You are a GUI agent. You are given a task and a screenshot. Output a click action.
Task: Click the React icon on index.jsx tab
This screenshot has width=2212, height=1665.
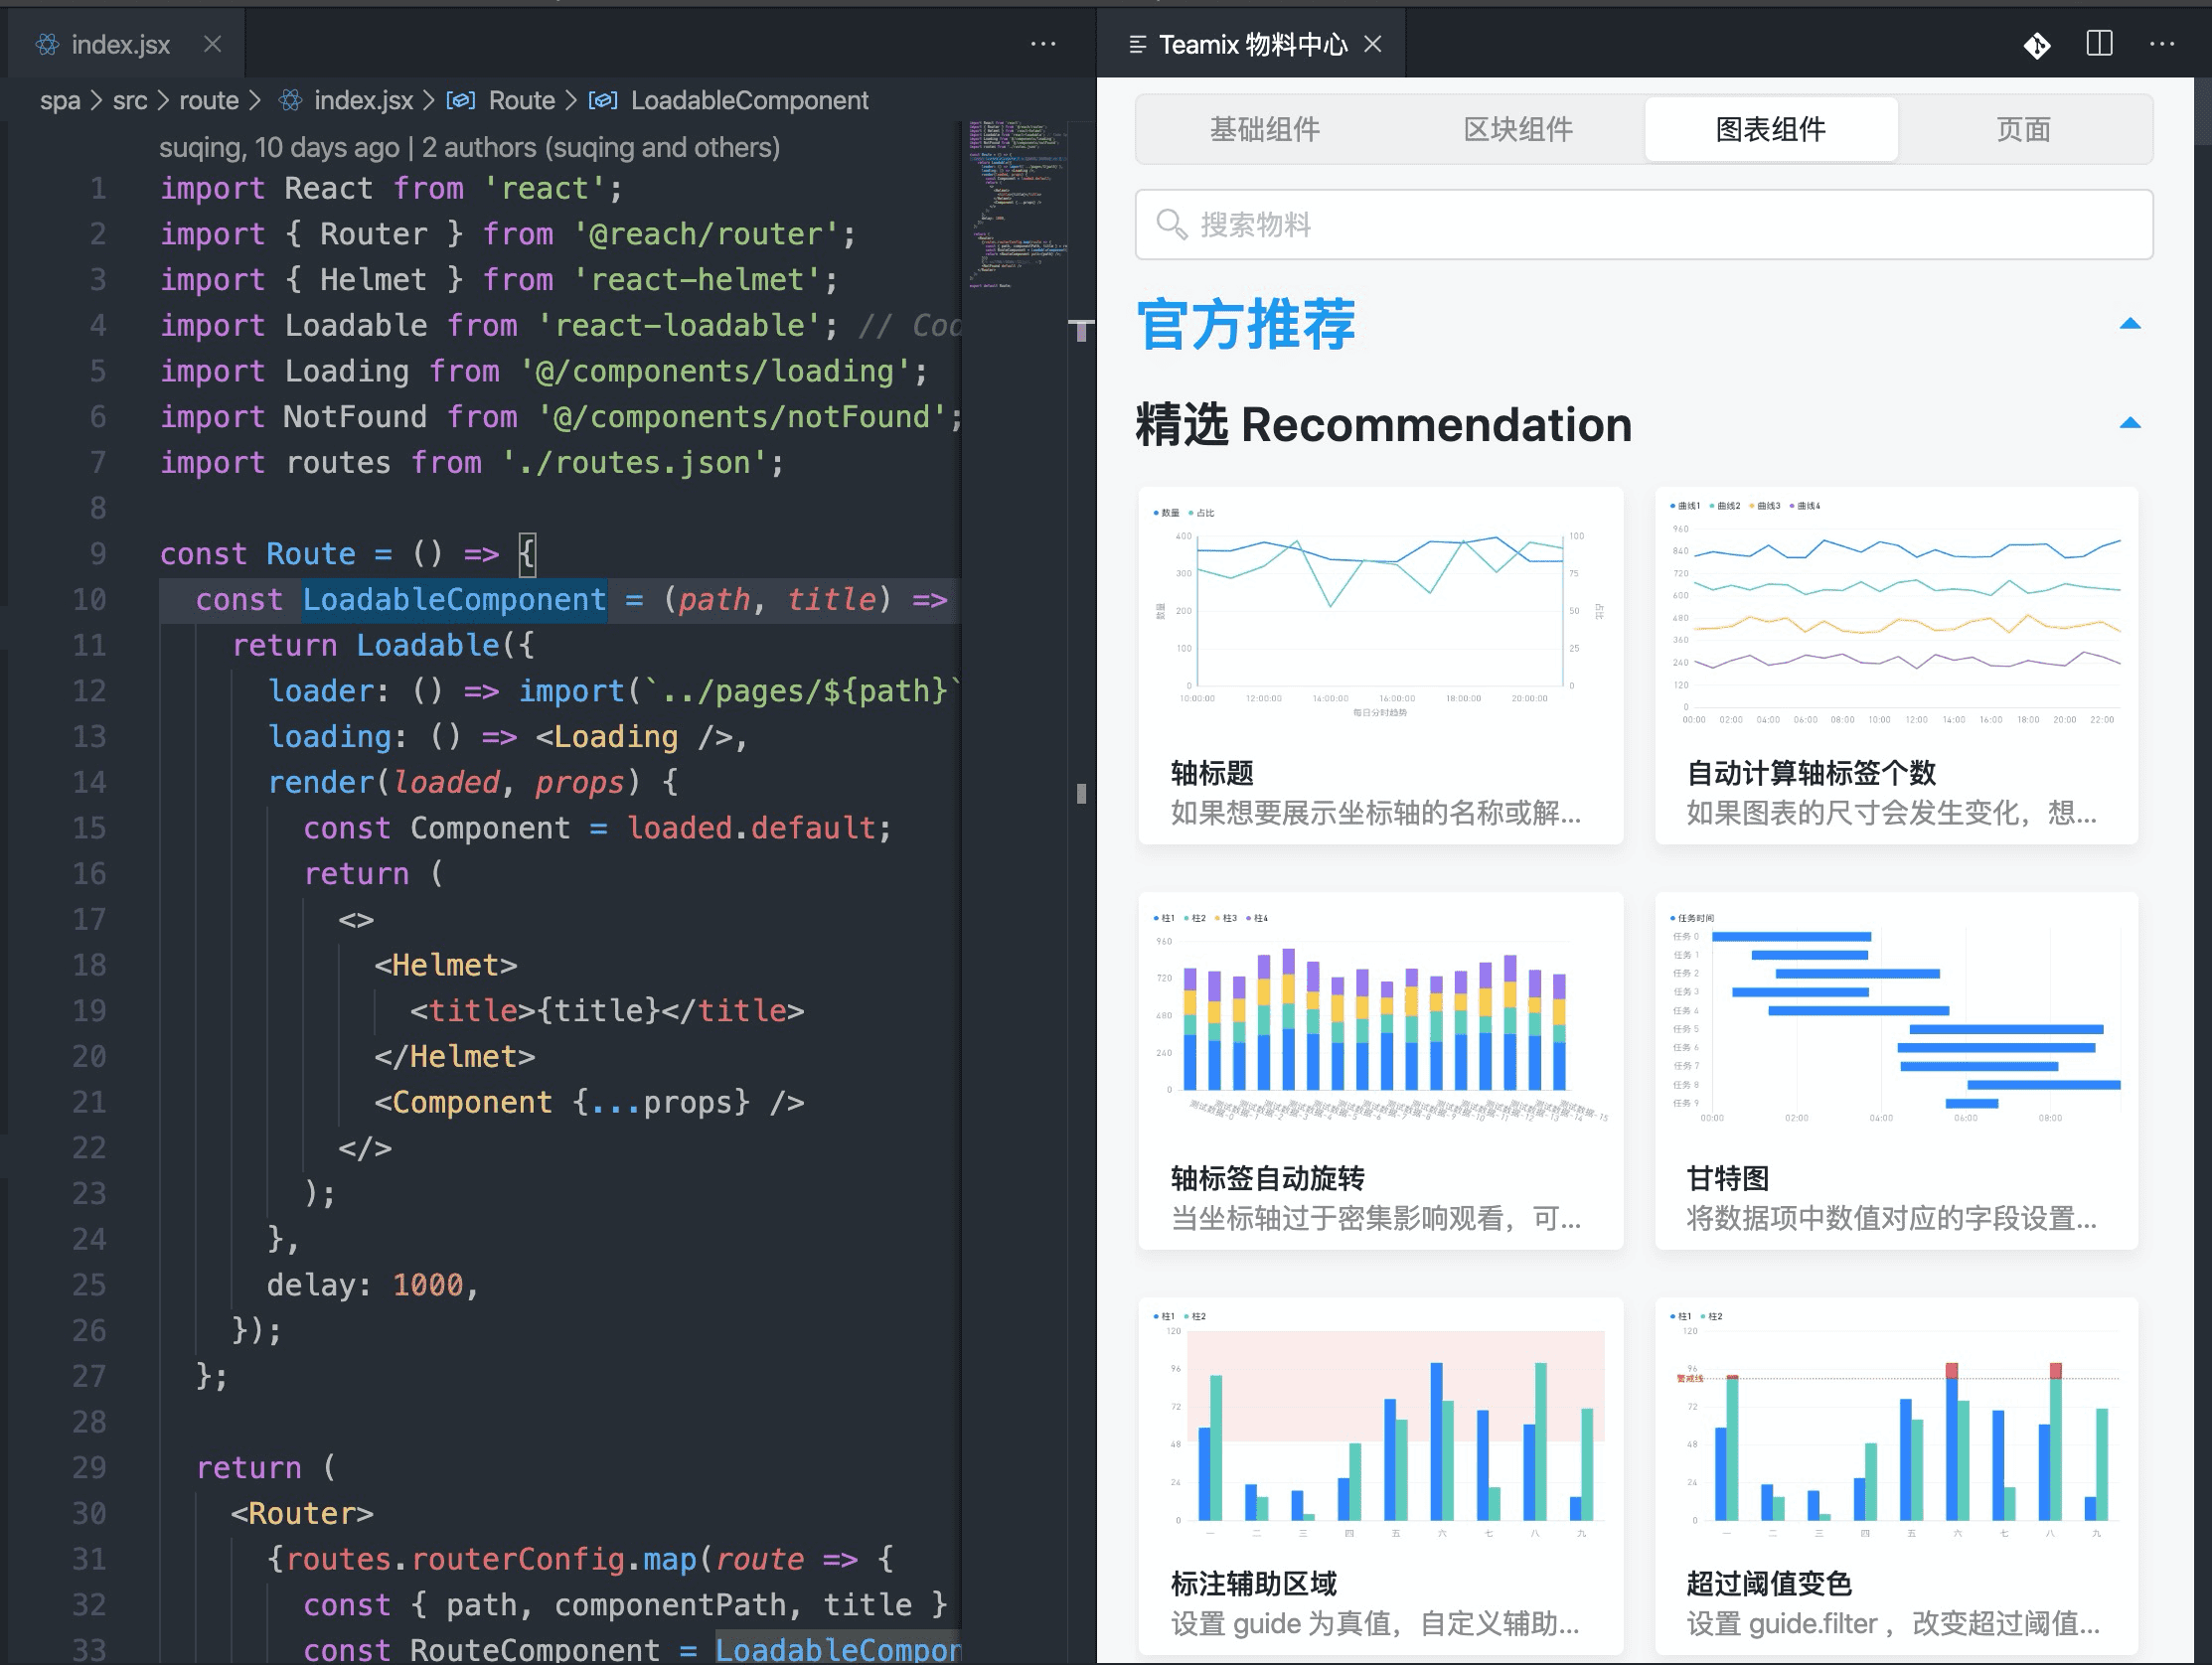[x=47, y=44]
